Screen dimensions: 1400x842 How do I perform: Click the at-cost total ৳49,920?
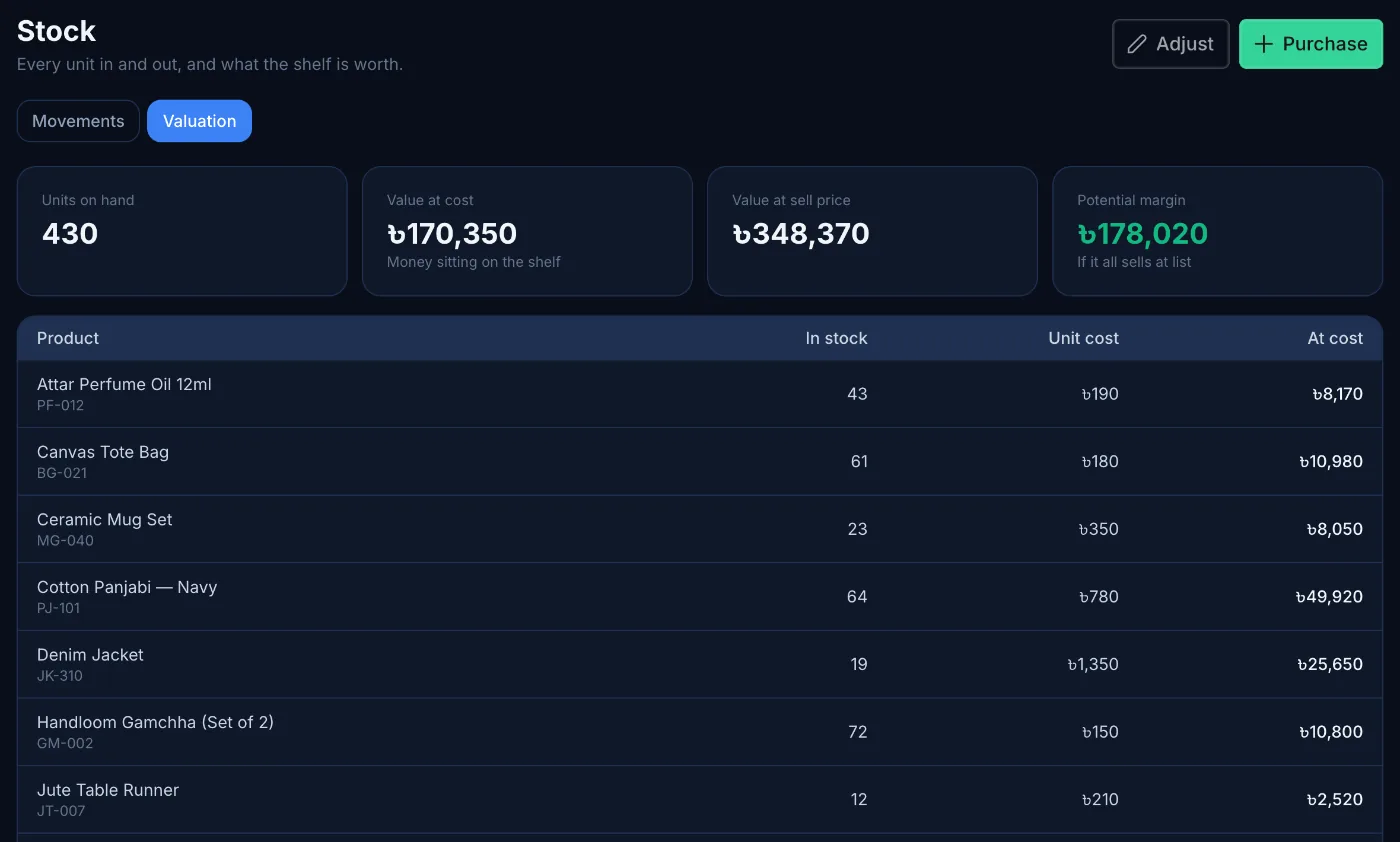[1329, 597]
